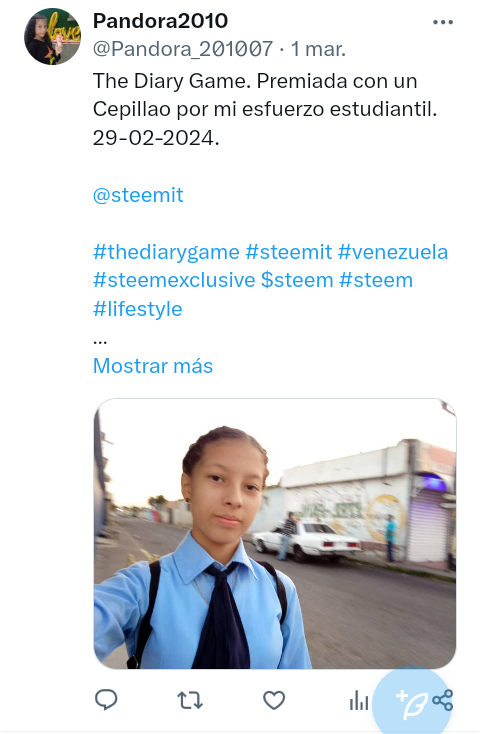Open the @Pandora_201007 handle

[183, 49]
